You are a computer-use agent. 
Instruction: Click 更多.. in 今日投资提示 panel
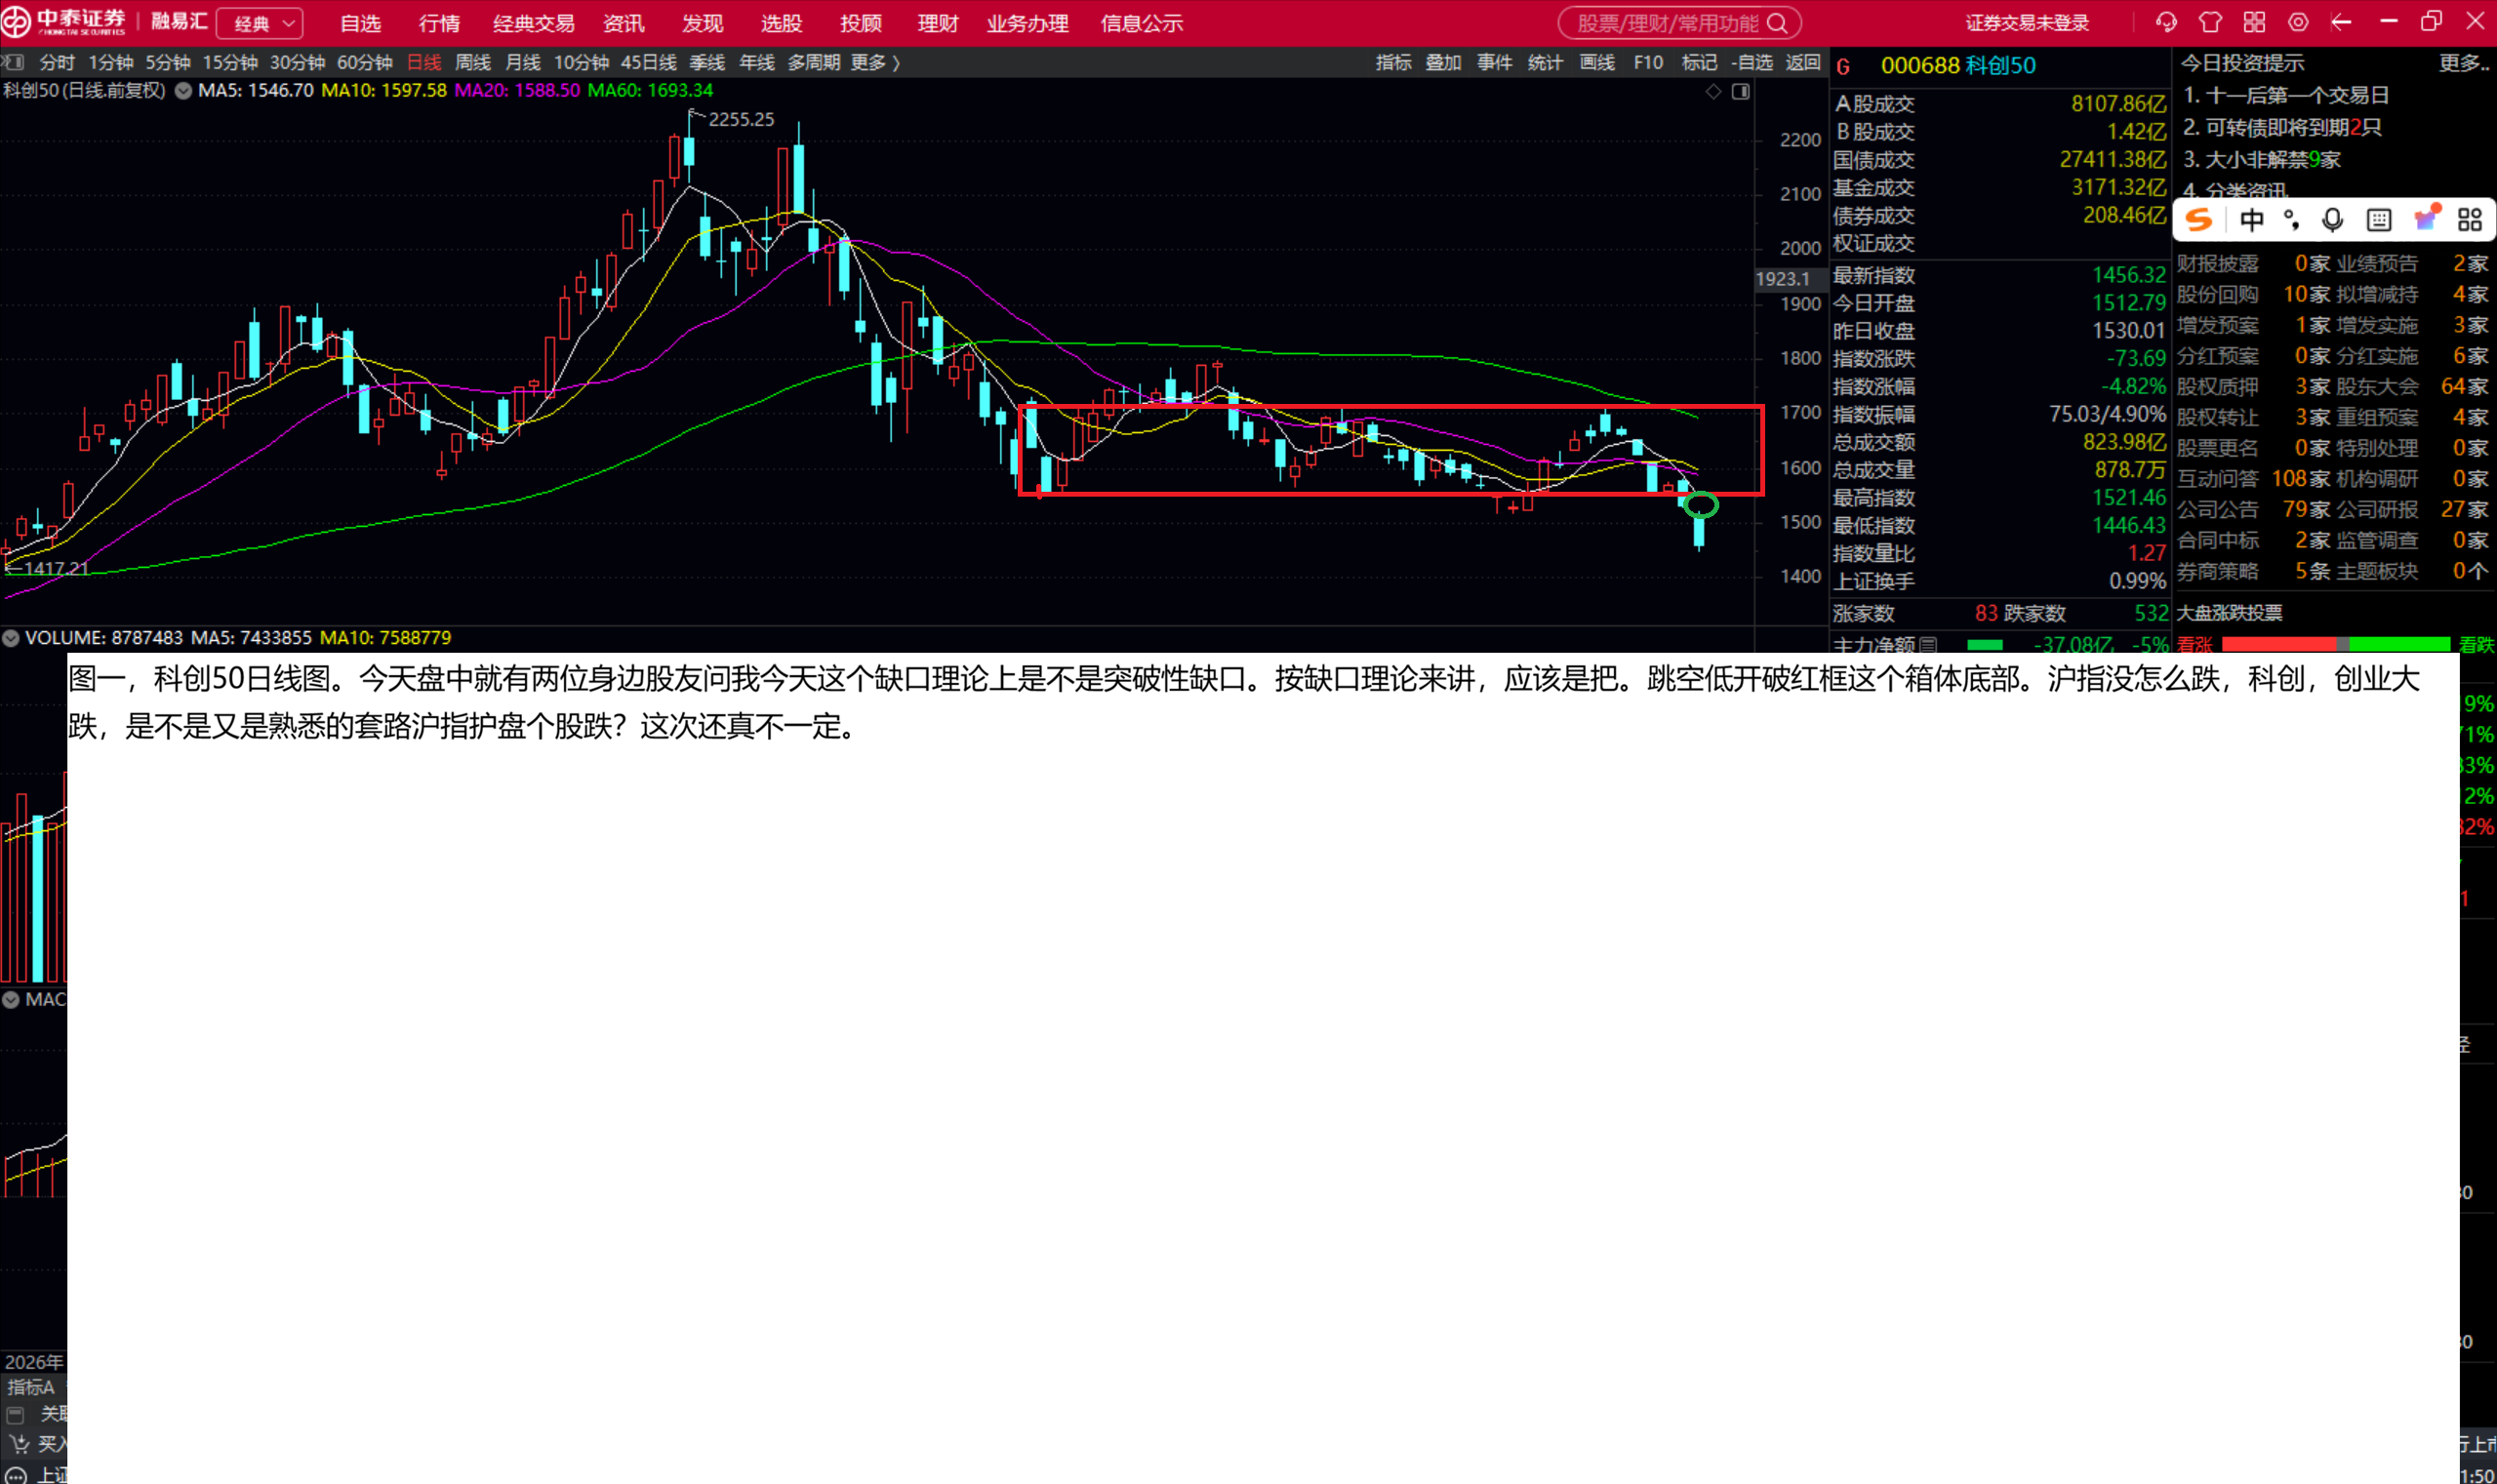click(2463, 63)
